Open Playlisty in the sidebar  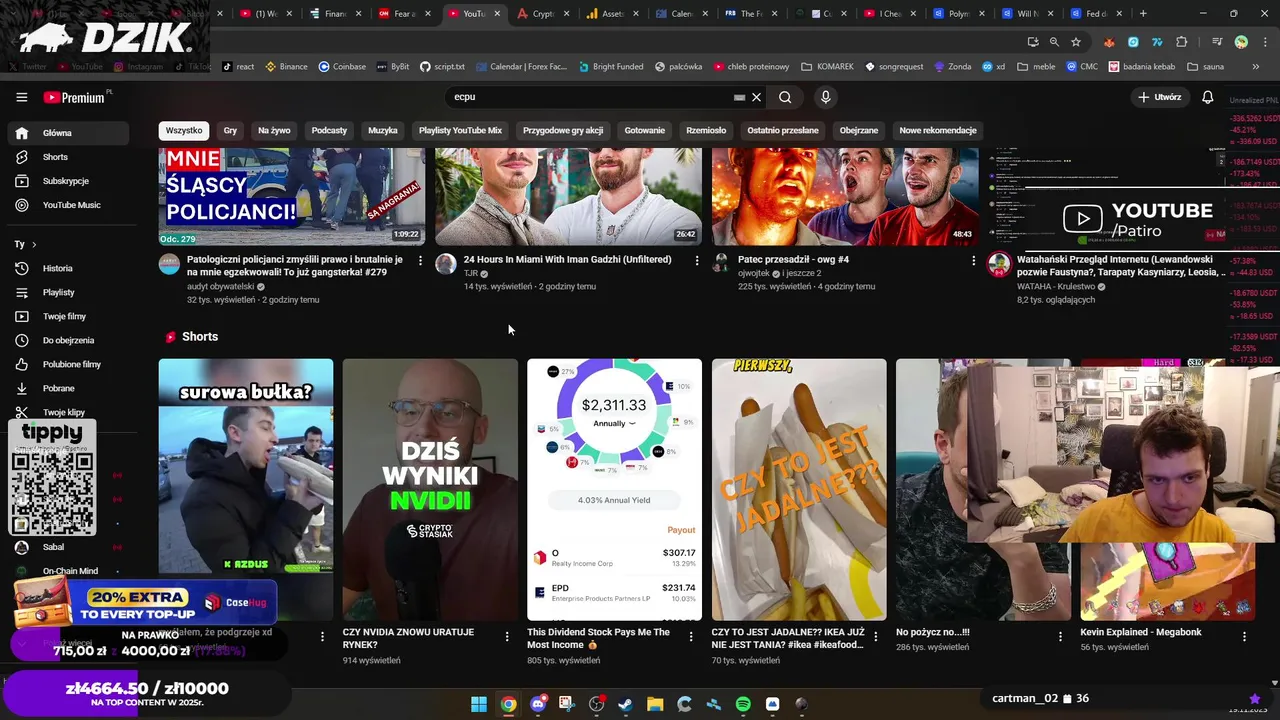click(66, 292)
